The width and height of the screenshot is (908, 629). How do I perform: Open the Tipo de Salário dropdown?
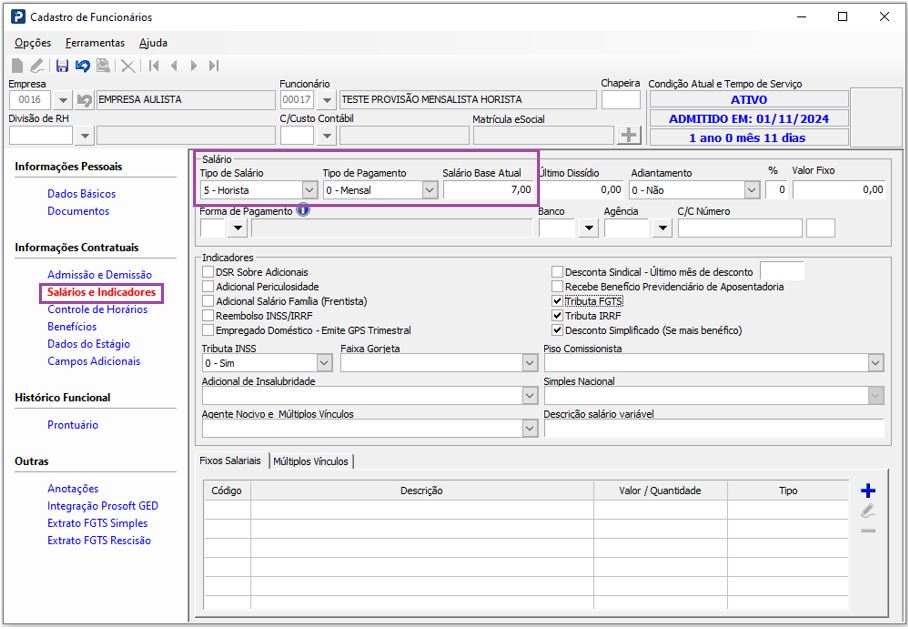(x=309, y=190)
